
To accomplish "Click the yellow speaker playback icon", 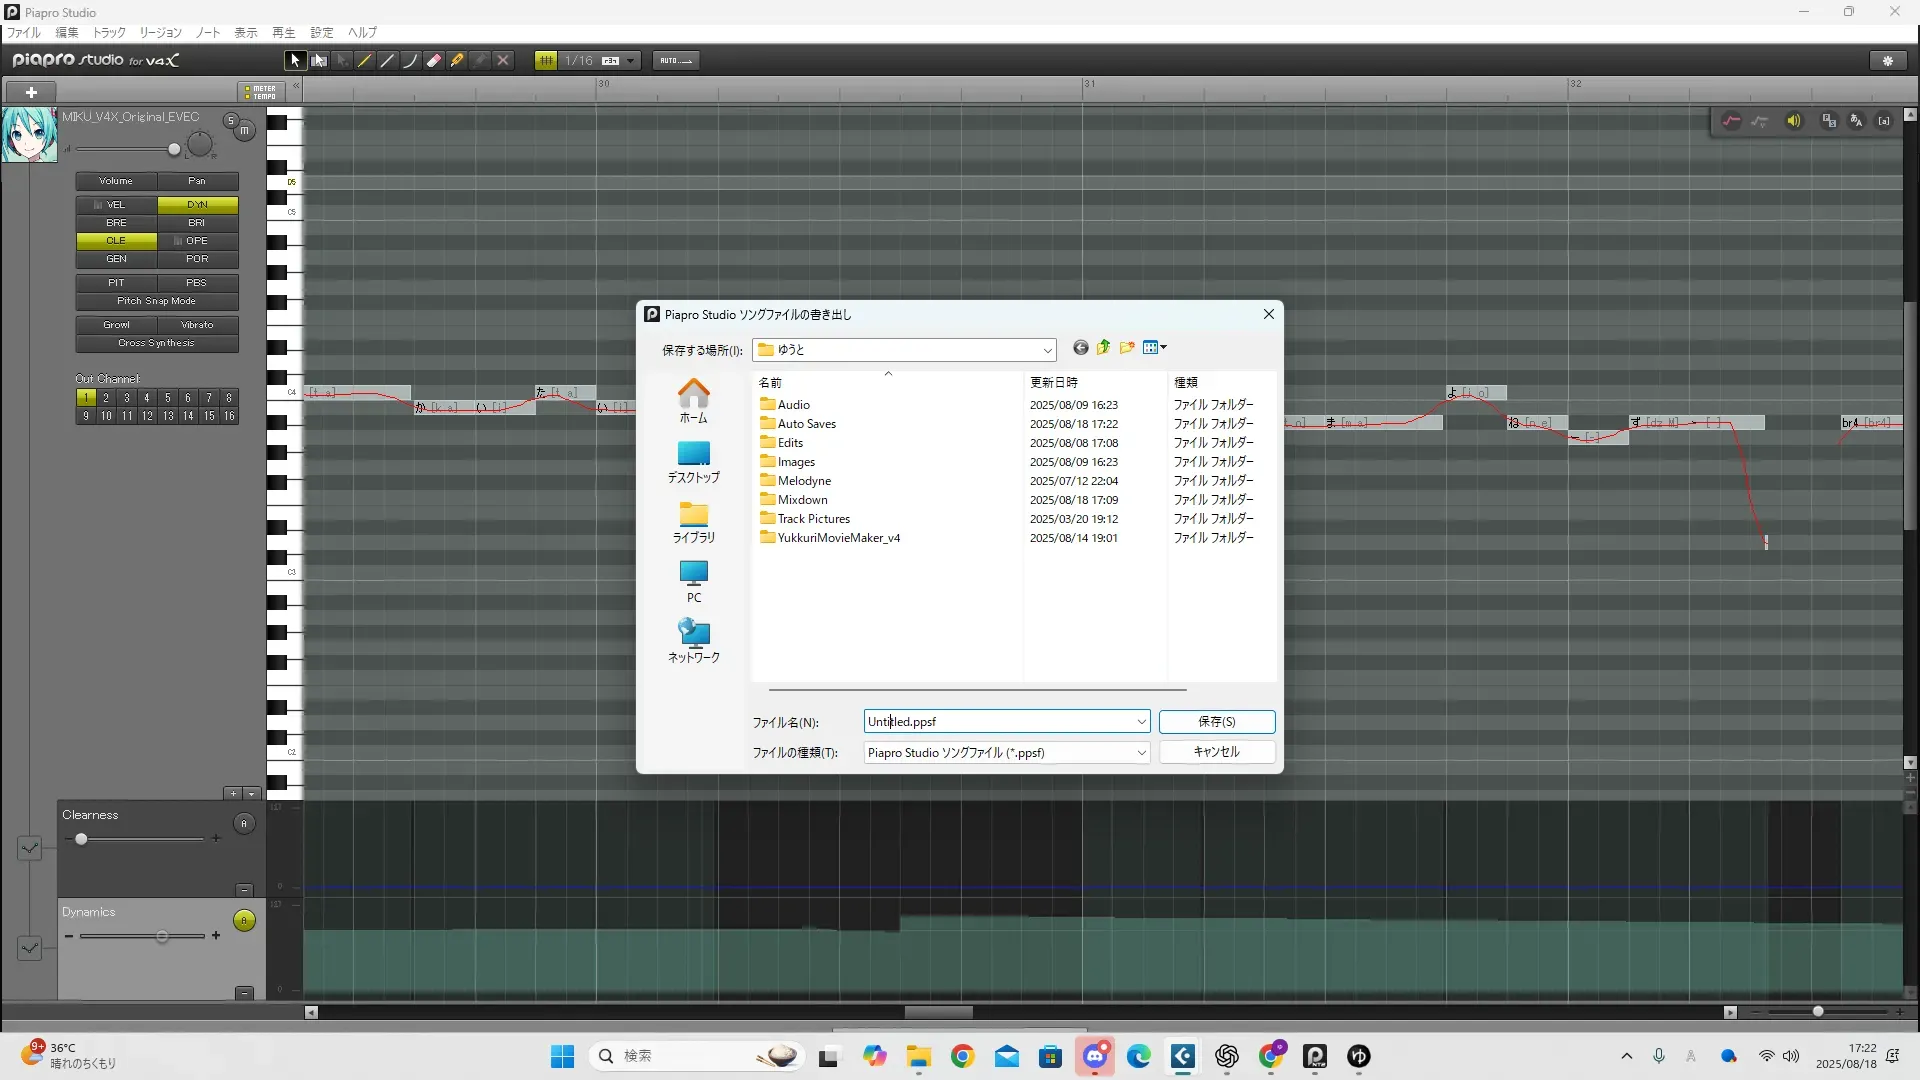I will tap(1794, 121).
